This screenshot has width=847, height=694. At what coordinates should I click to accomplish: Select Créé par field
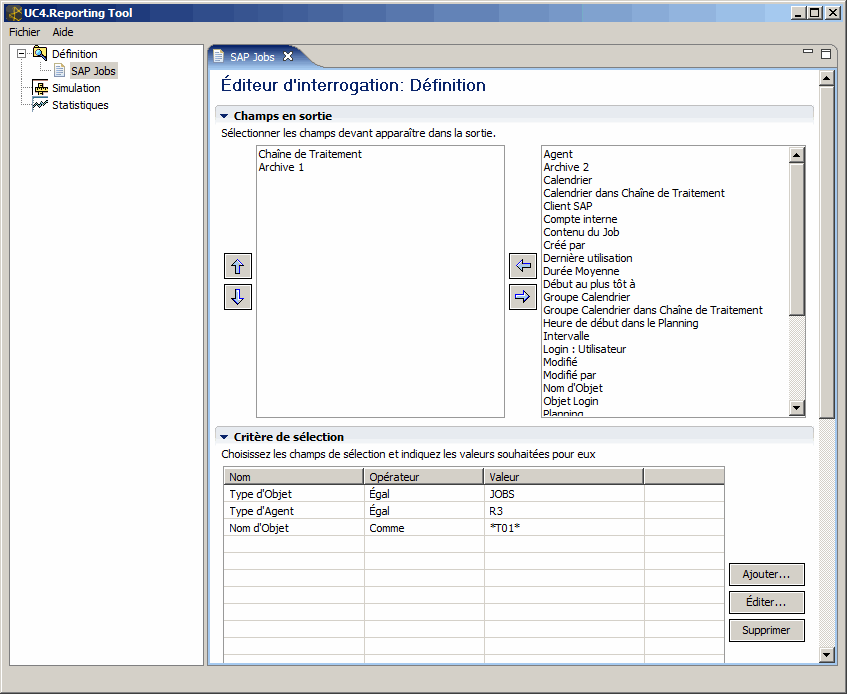click(564, 245)
